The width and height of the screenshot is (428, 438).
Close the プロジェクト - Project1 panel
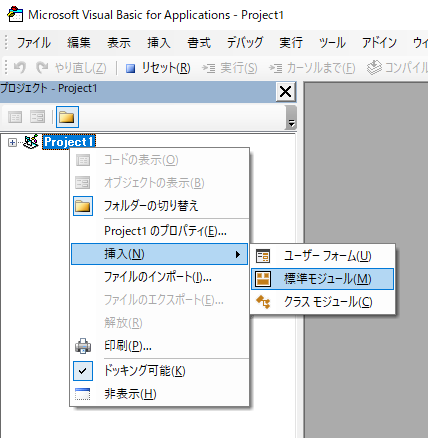tap(286, 91)
